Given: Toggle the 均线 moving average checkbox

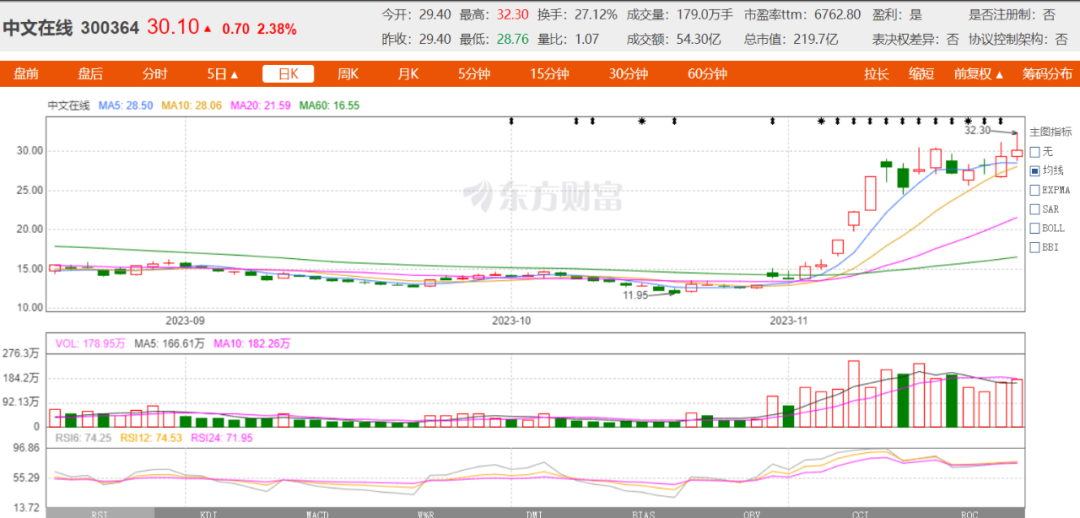Looking at the screenshot, I should [1034, 170].
